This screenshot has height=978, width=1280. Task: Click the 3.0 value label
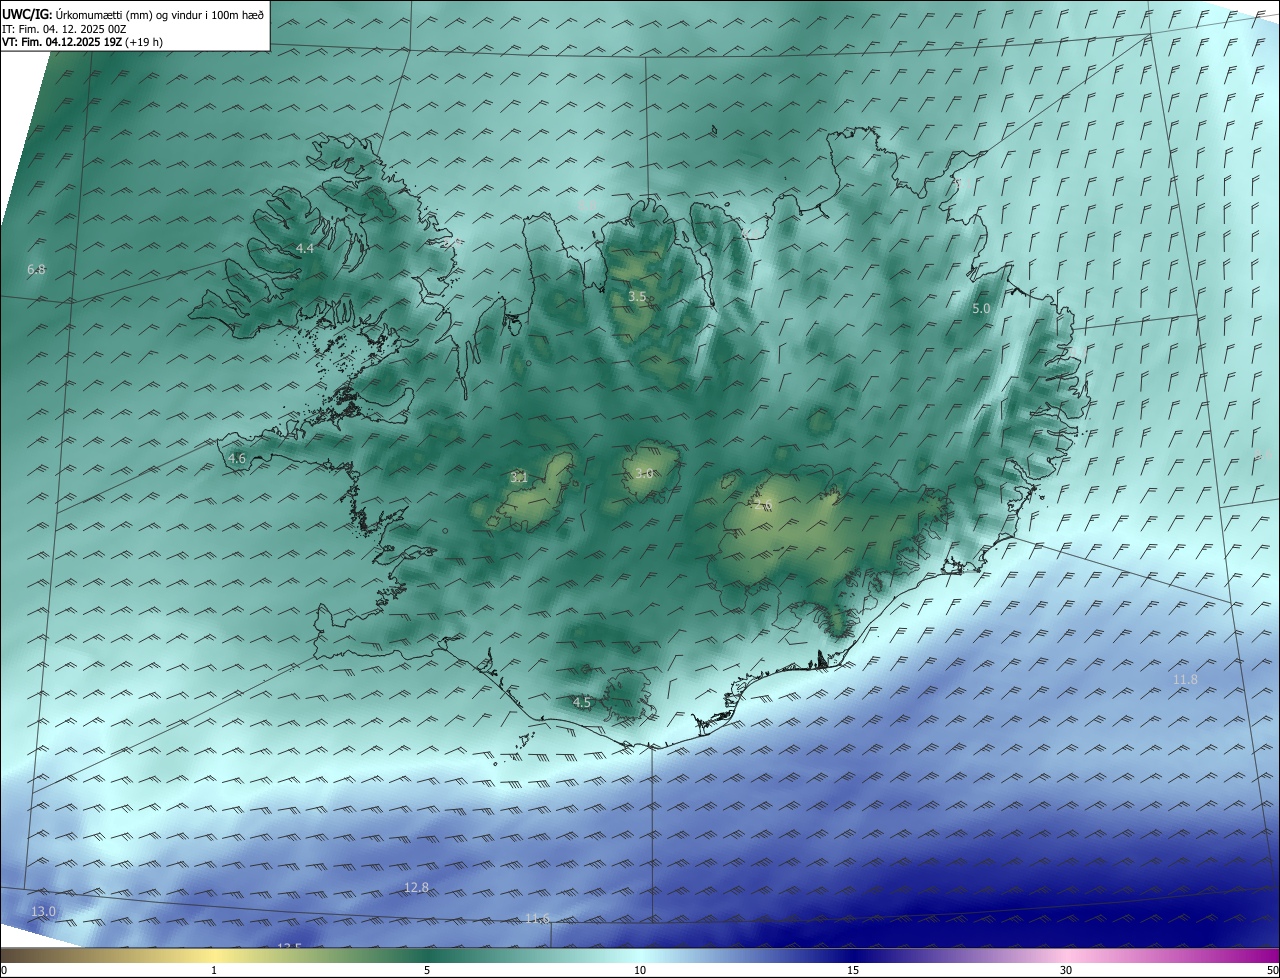tap(644, 473)
